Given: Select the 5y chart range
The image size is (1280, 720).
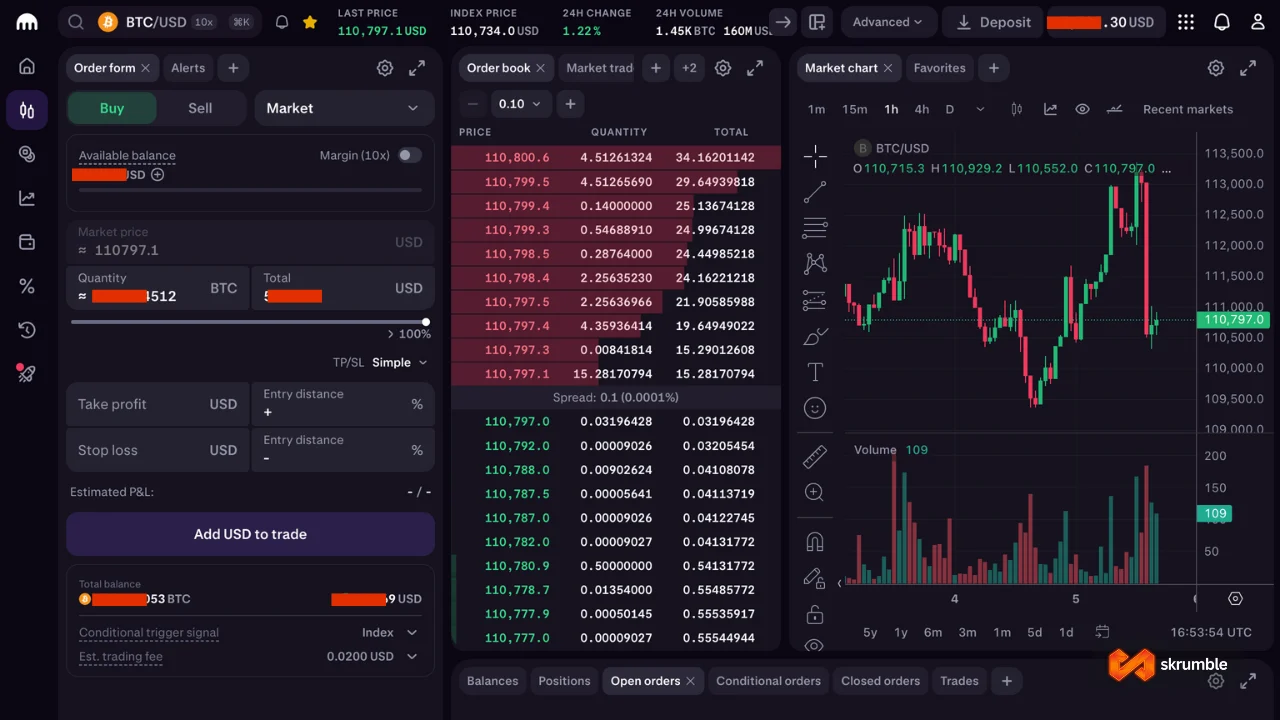Looking at the screenshot, I should [x=870, y=632].
